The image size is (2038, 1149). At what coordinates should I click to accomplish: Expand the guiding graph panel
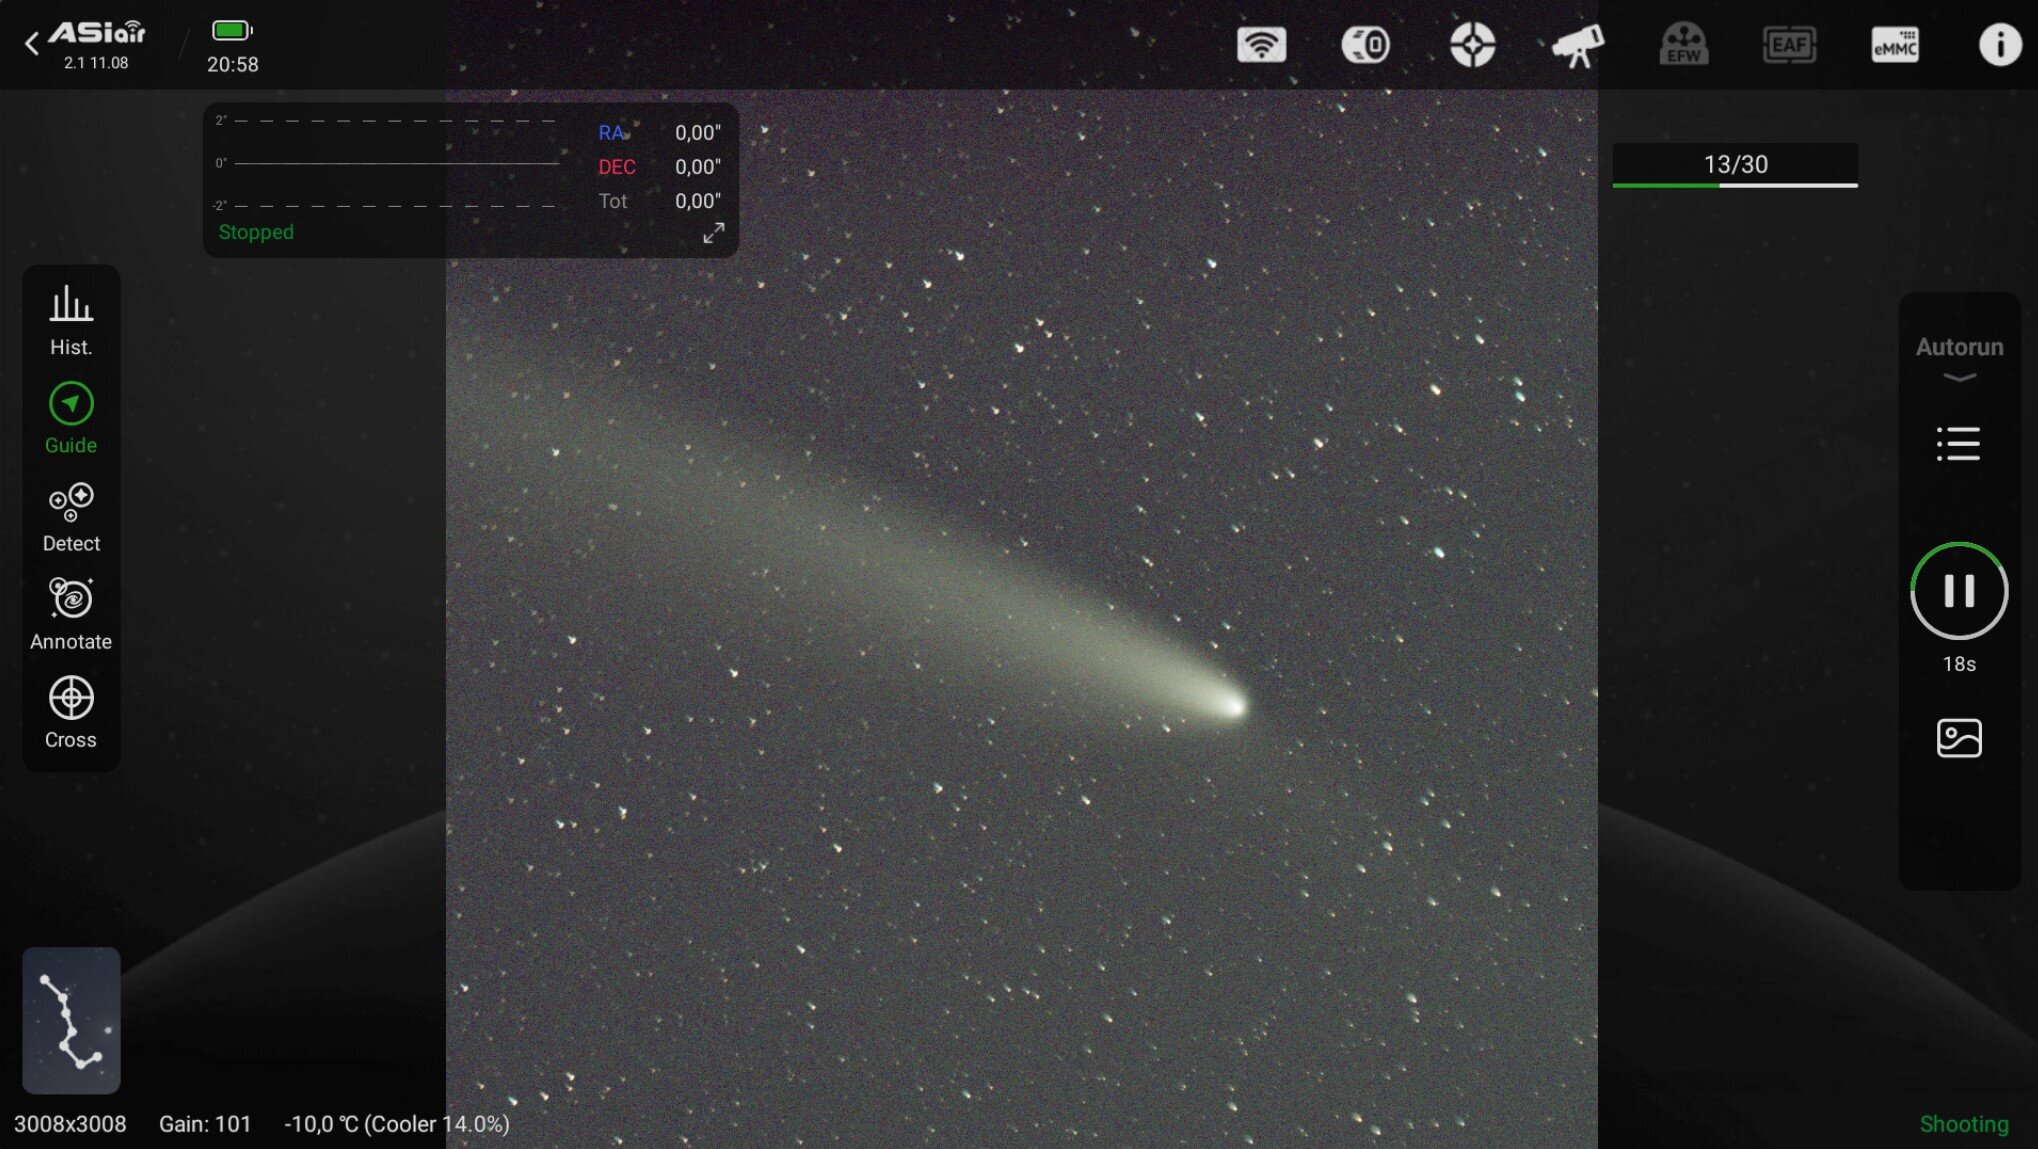(x=713, y=233)
